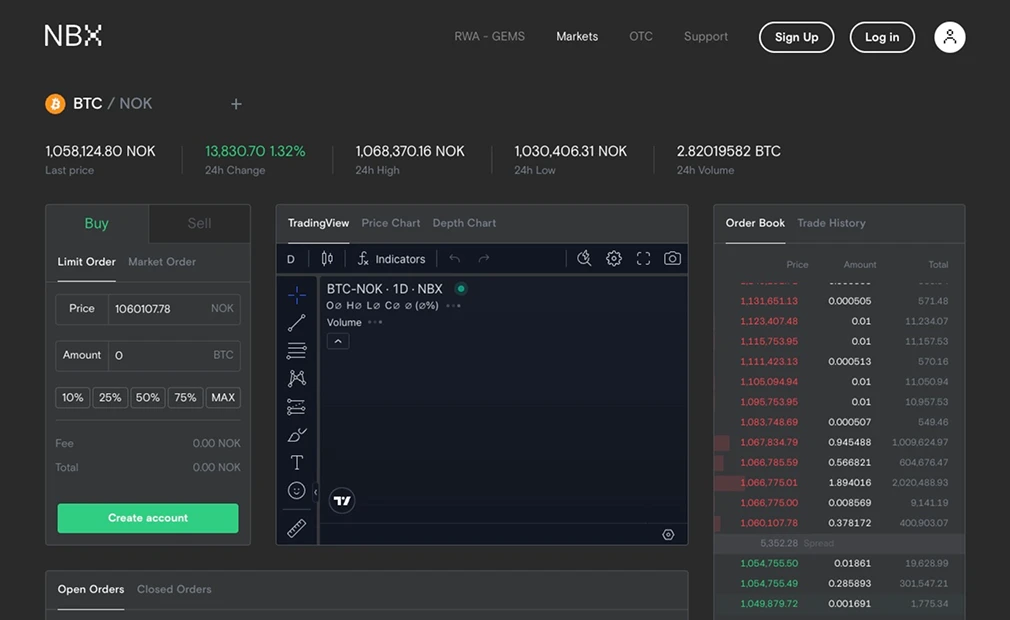The width and height of the screenshot is (1010, 620).
Task: Select bid price 1,049,879.72 in order book
Action: (769, 604)
